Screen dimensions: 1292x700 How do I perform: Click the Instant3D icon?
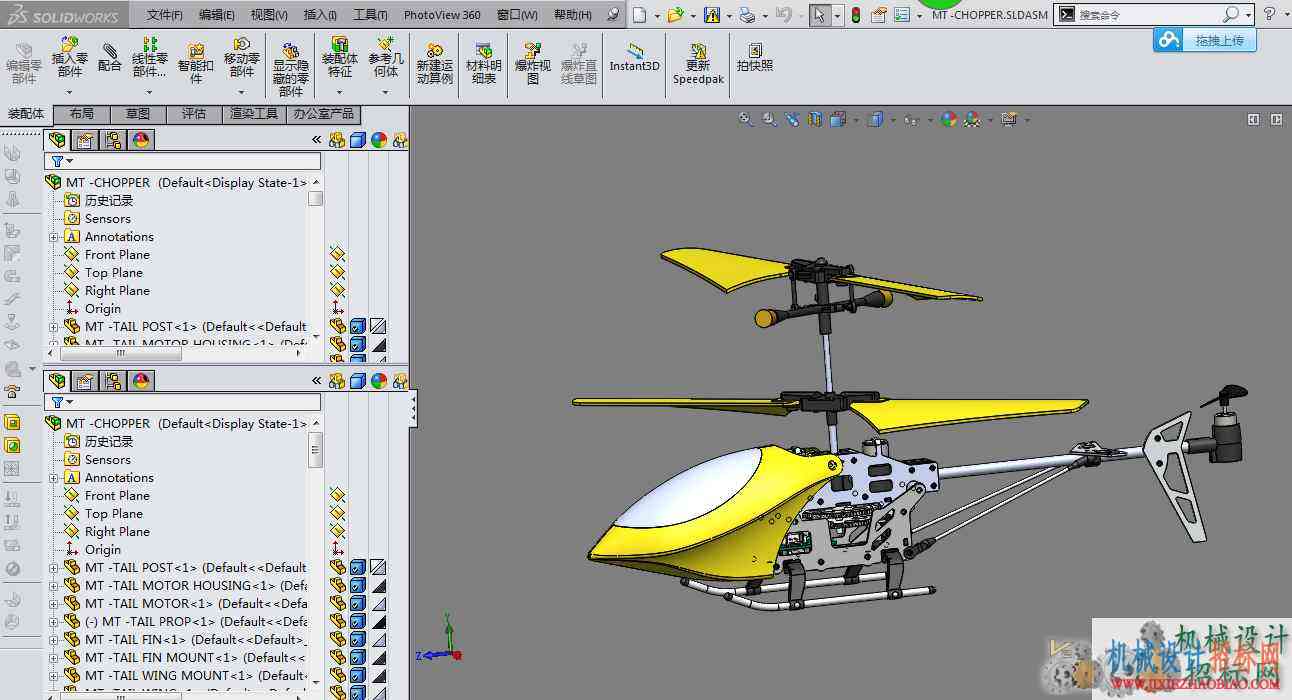click(635, 57)
